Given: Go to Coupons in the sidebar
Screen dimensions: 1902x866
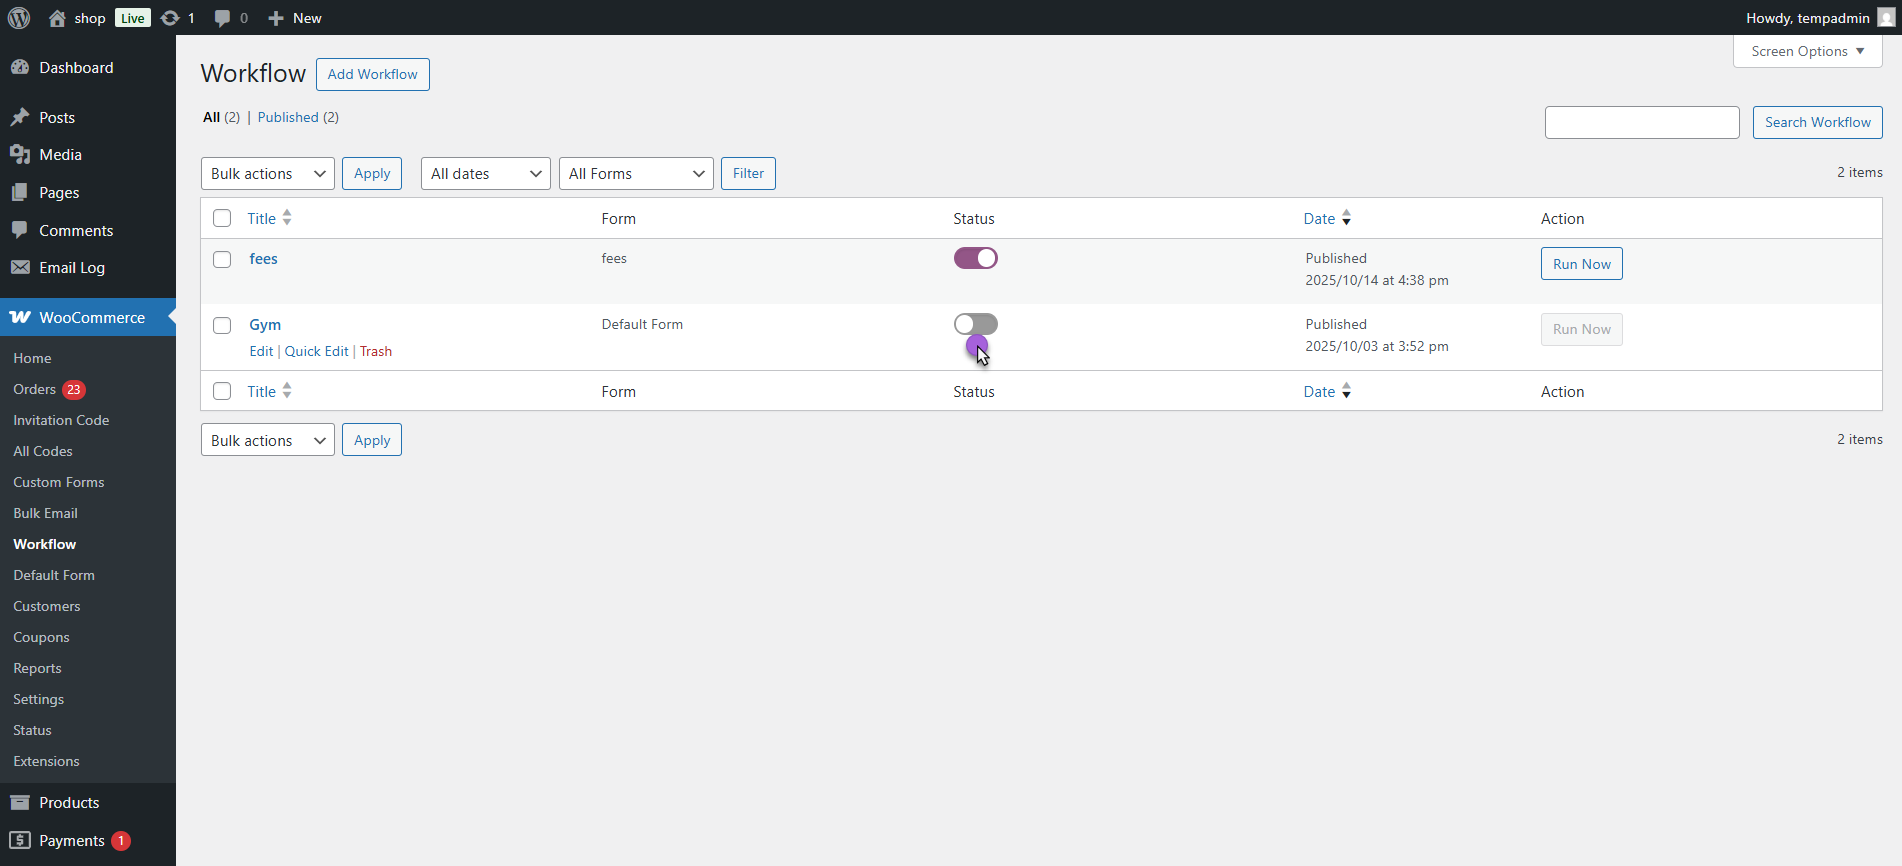Looking at the screenshot, I should [x=41, y=638].
